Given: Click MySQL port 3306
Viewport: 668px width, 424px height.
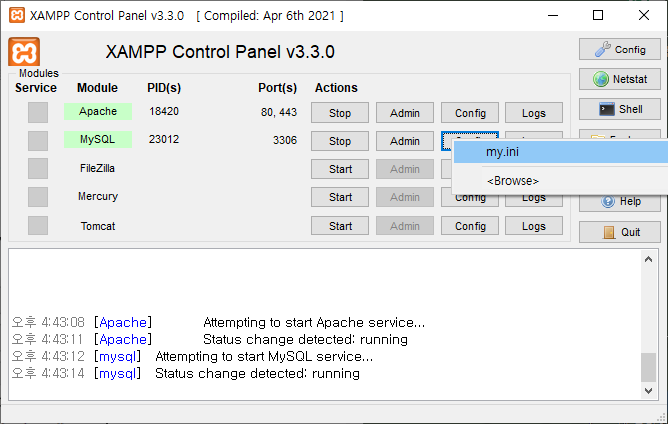Looking at the screenshot, I should click(285, 140).
